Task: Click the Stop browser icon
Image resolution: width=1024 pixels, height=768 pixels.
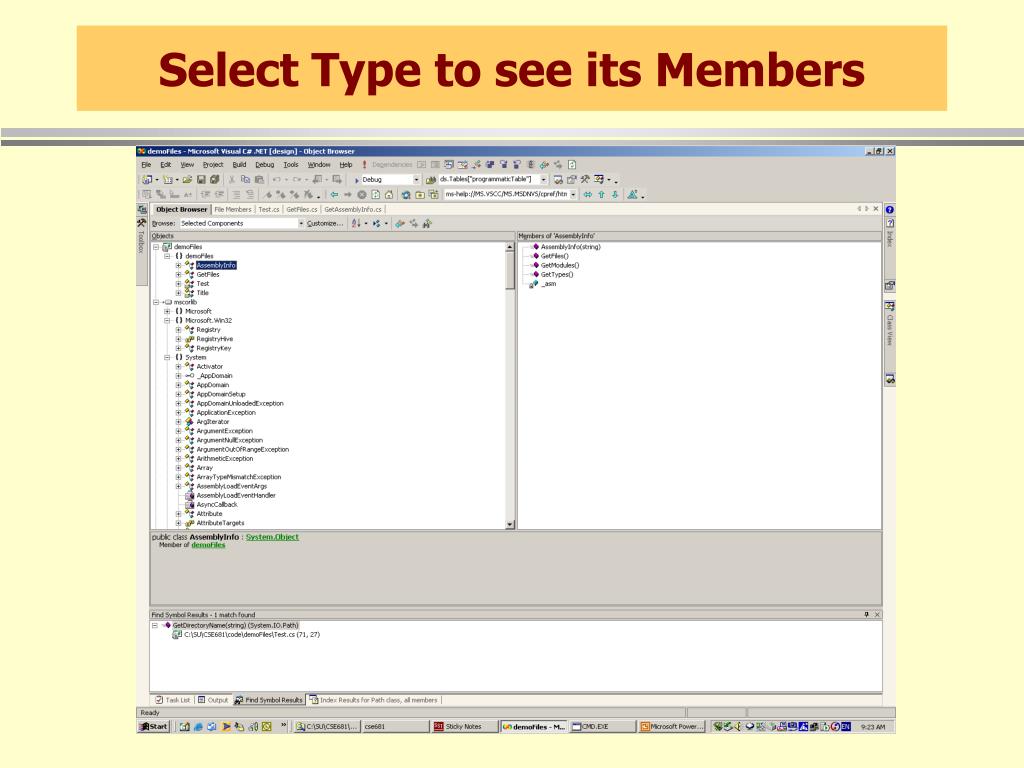Action: tap(362, 195)
